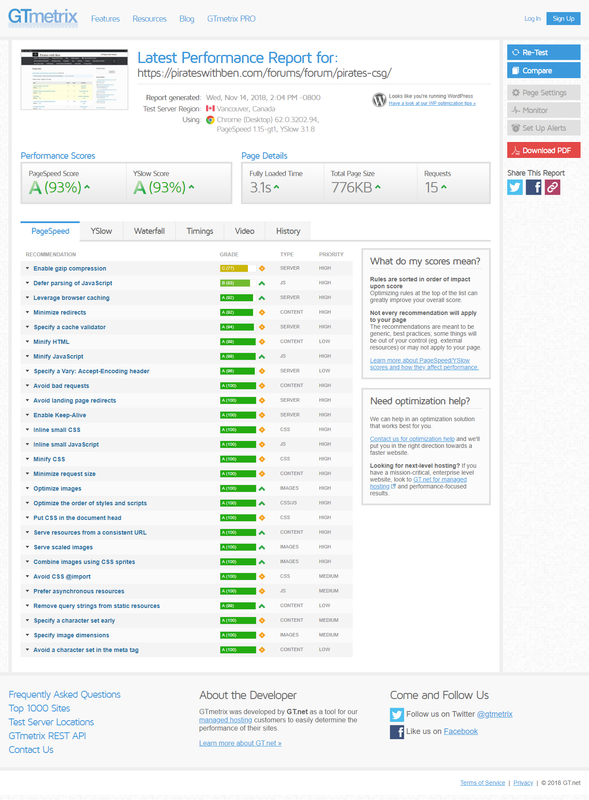Open the Timings tab
Screen dimensions: 589x800
200,231
